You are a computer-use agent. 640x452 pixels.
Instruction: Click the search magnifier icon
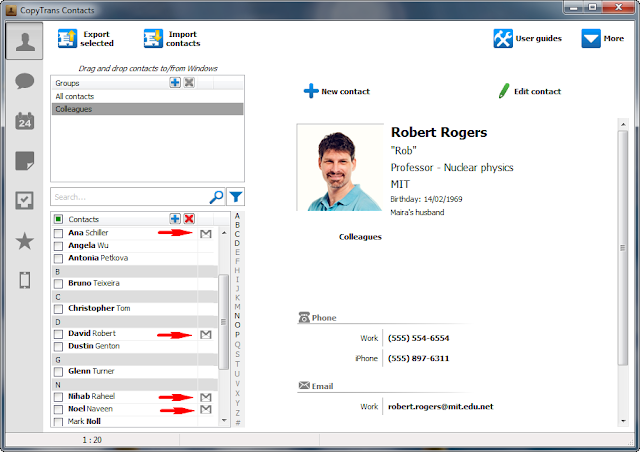pyautogui.click(x=216, y=197)
